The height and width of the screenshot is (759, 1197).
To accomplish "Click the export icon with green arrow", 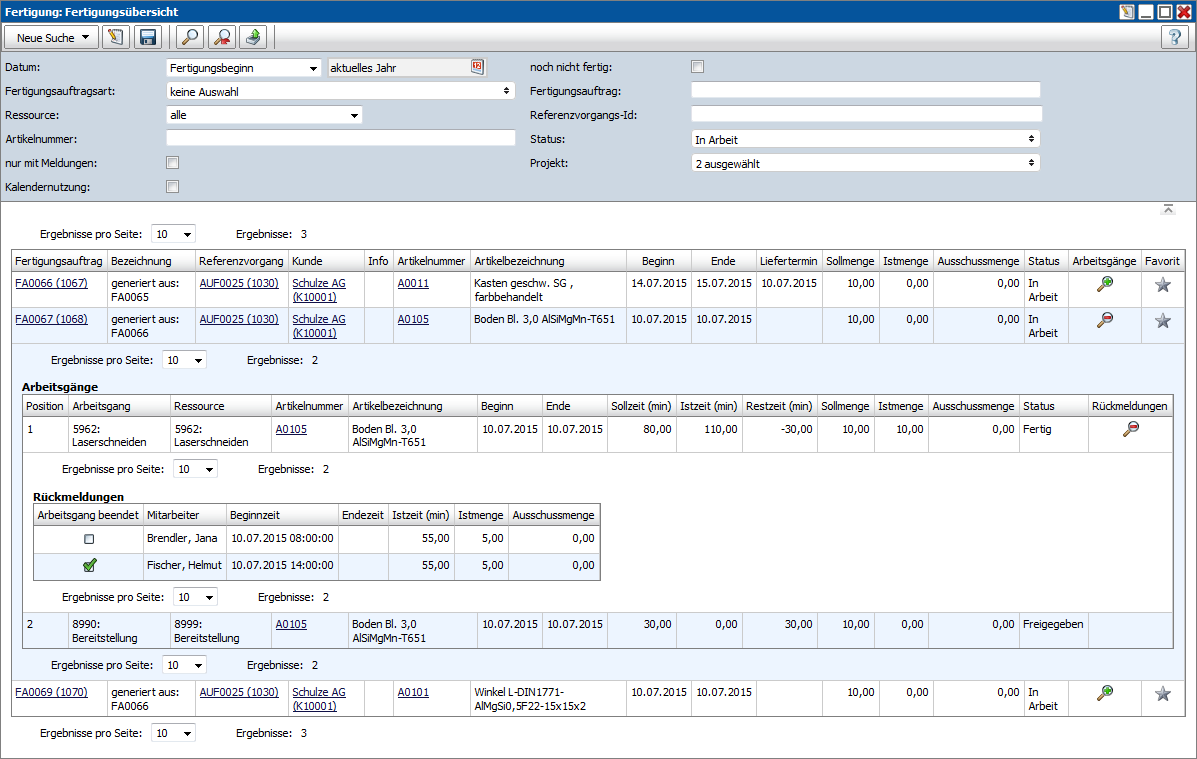I will point(253,38).
